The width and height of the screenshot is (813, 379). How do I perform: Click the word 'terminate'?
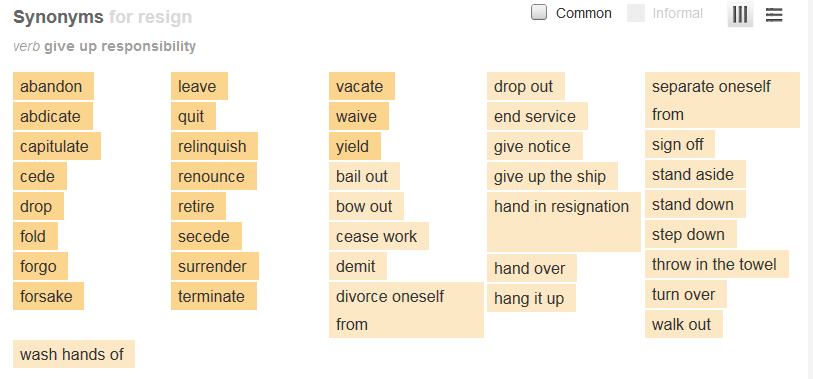(x=214, y=297)
